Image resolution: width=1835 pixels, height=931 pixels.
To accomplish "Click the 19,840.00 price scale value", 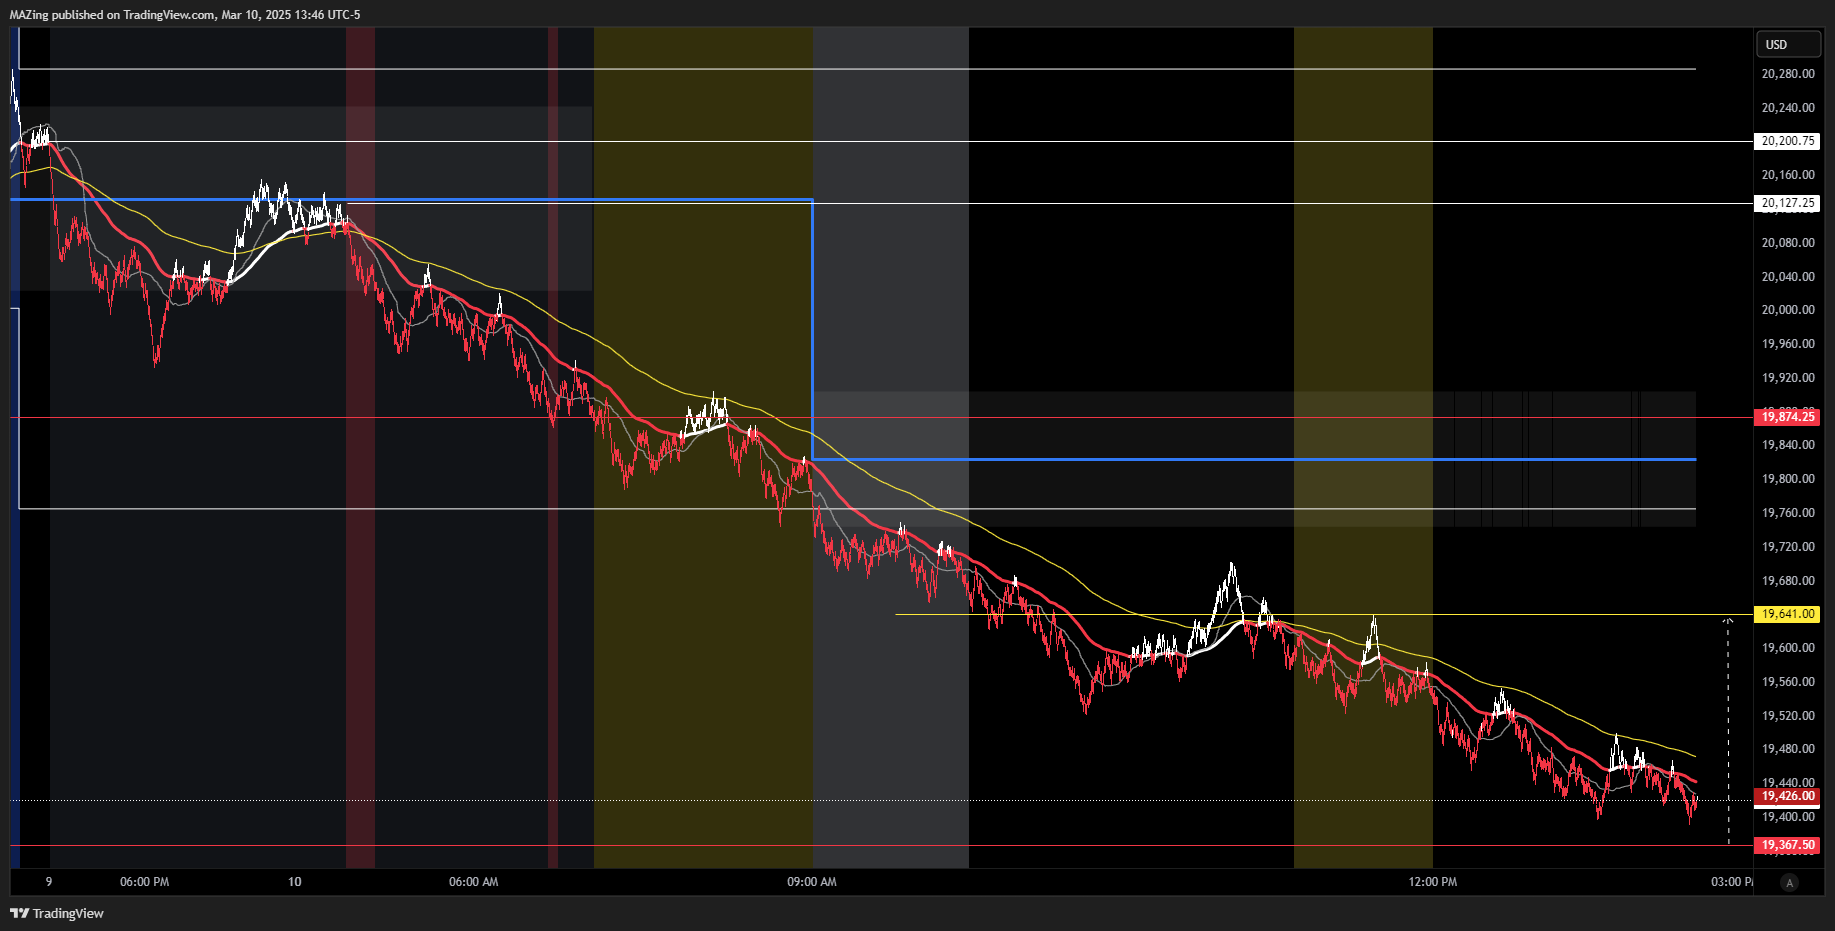I will point(1788,445).
